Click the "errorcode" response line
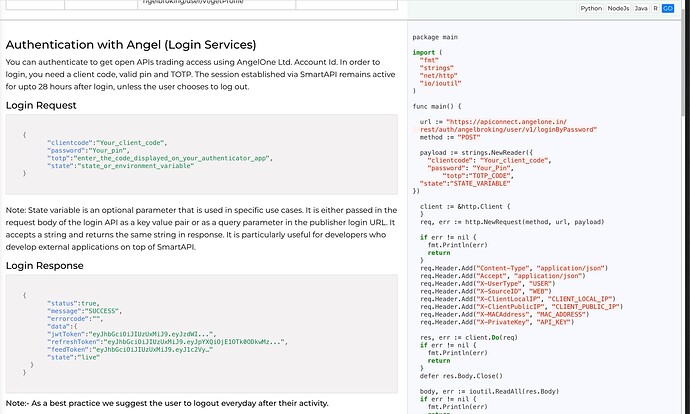 pyautogui.click(x=75, y=319)
